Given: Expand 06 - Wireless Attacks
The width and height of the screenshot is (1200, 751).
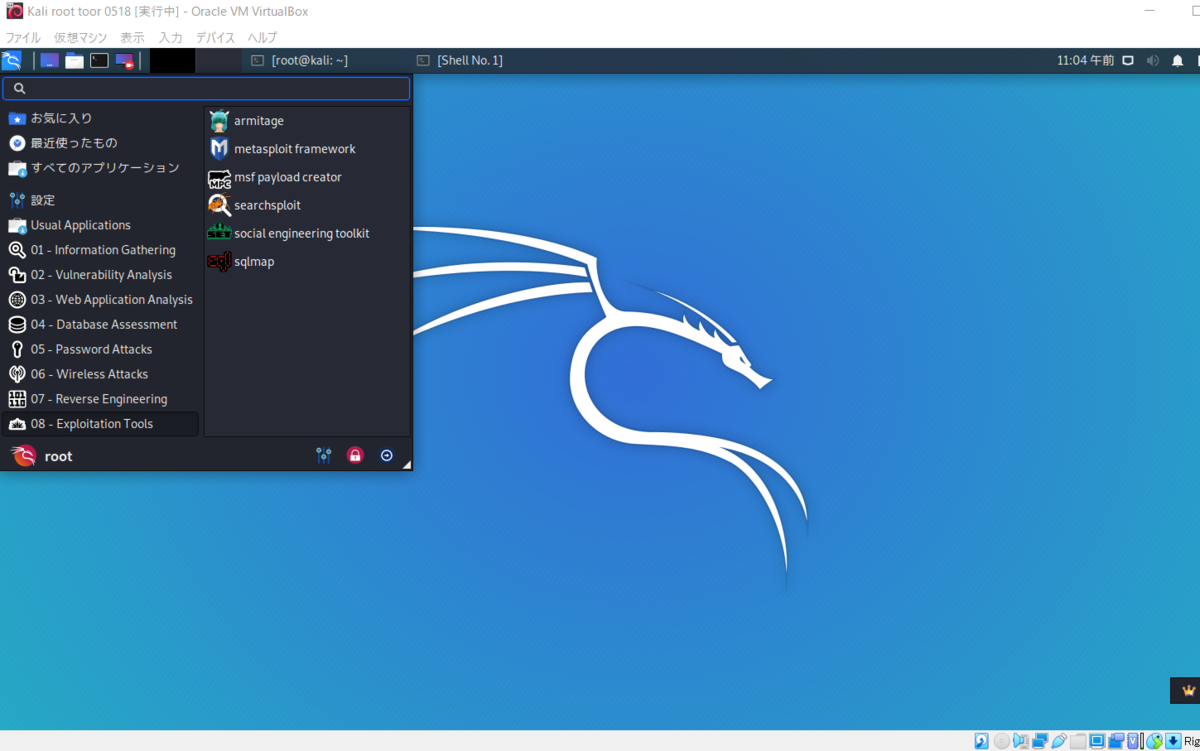Looking at the screenshot, I should 101,374.
